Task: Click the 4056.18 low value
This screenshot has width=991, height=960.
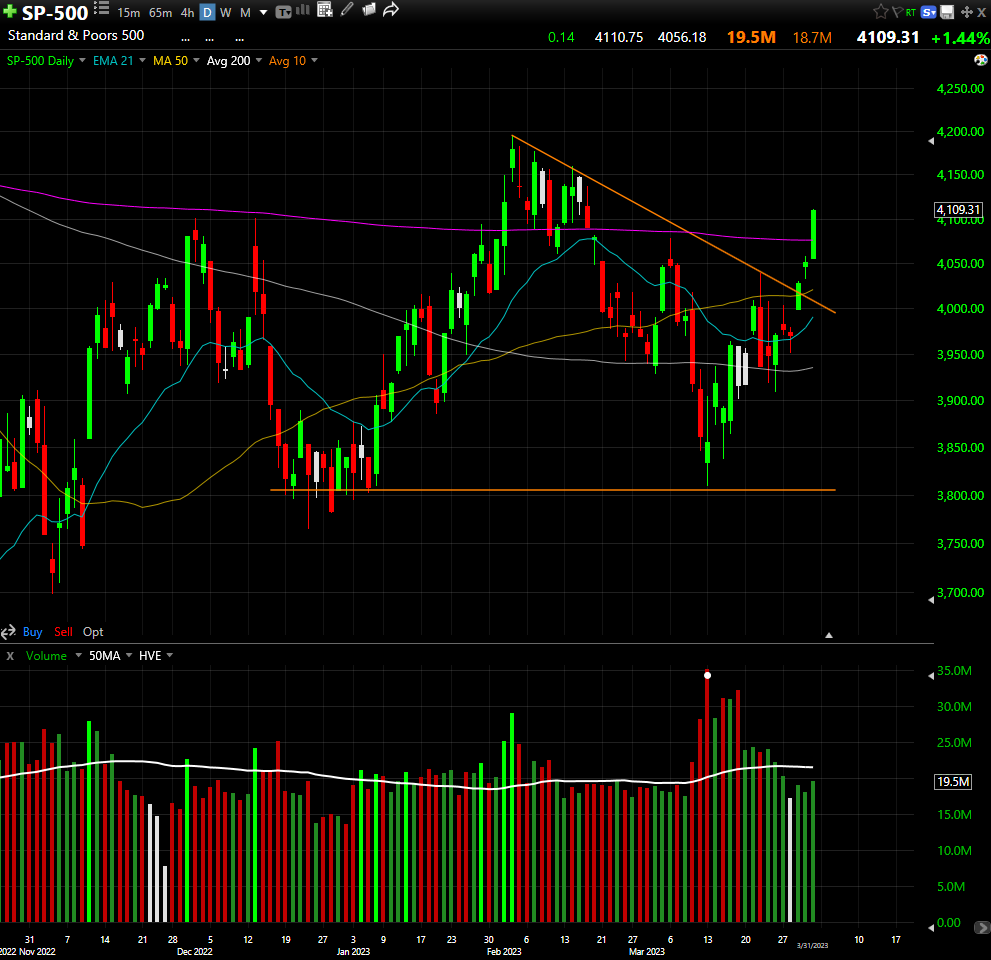Action: click(682, 37)
